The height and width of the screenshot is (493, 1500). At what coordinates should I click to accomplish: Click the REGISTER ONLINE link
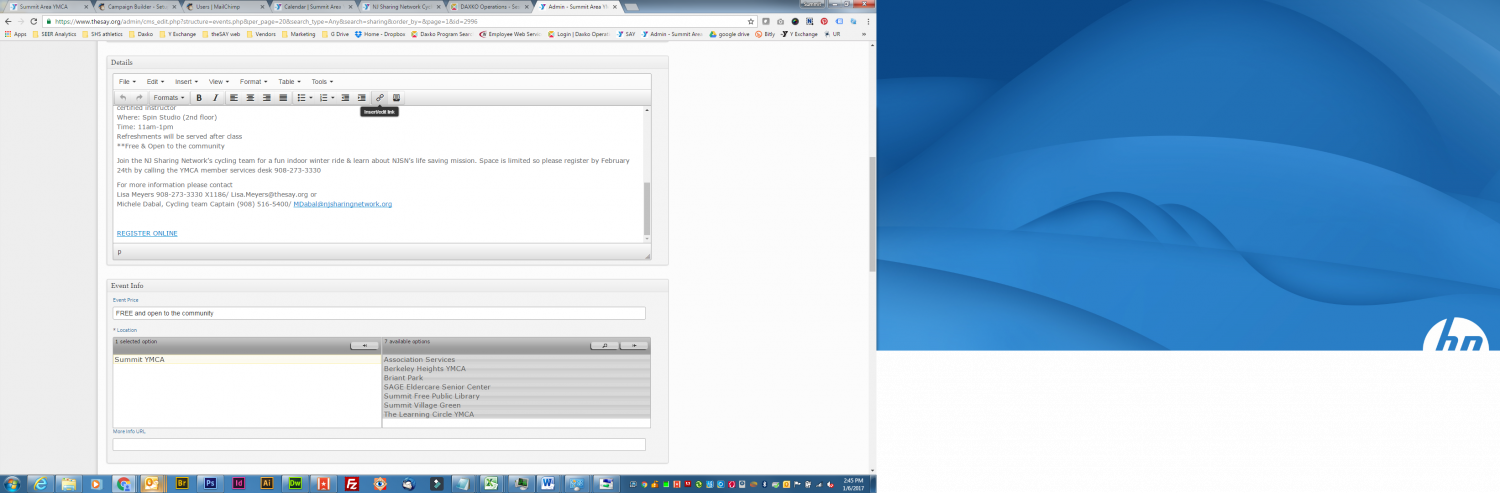(x=147, y=233)
